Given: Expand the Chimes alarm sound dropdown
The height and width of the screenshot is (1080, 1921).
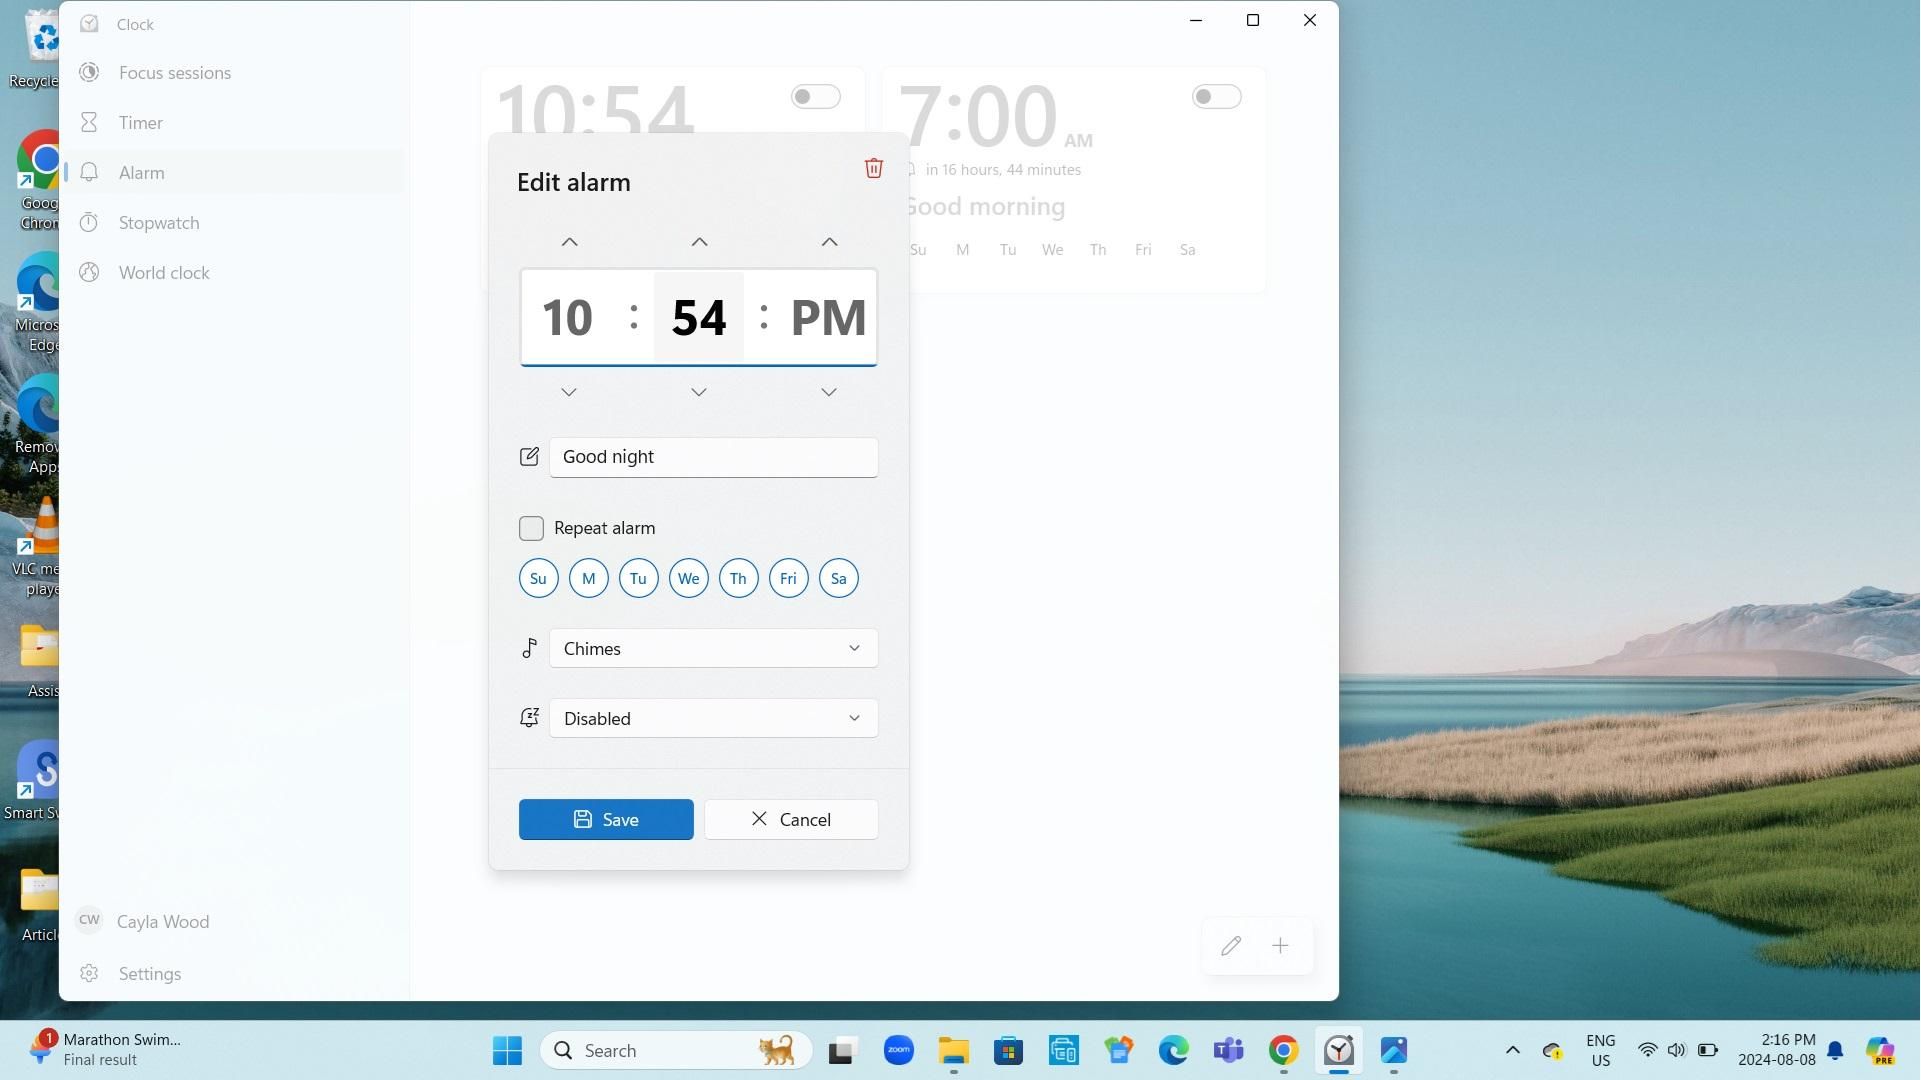Looking at the screenshot, I should (x=713, y=648).
